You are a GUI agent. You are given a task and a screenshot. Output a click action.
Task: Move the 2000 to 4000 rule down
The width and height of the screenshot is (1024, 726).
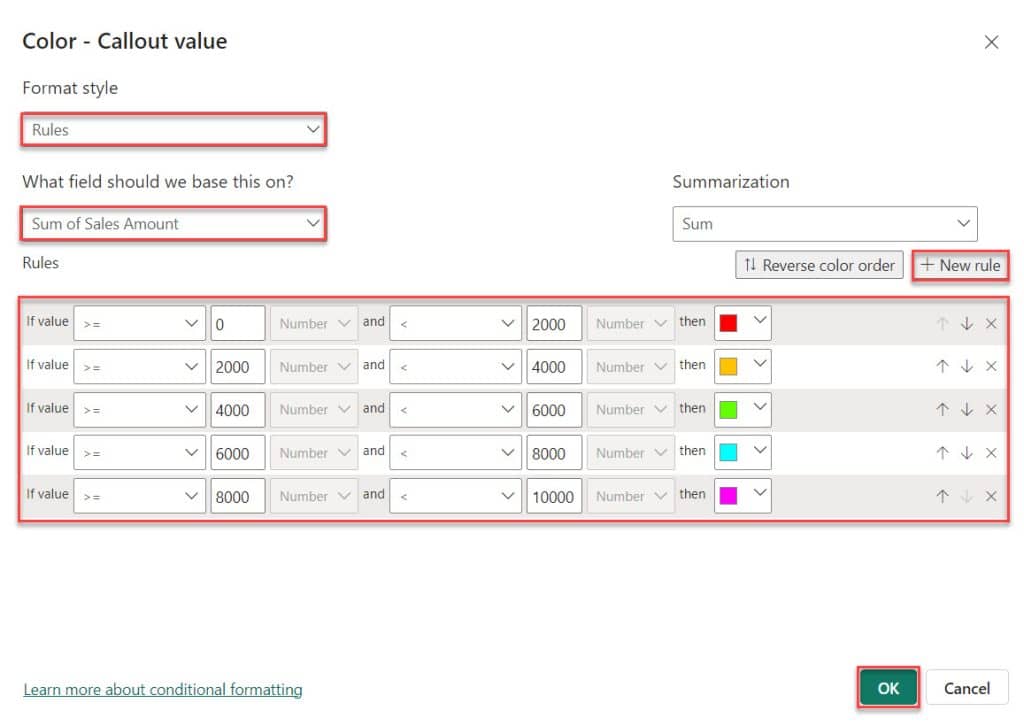click(x=967, y=366)
